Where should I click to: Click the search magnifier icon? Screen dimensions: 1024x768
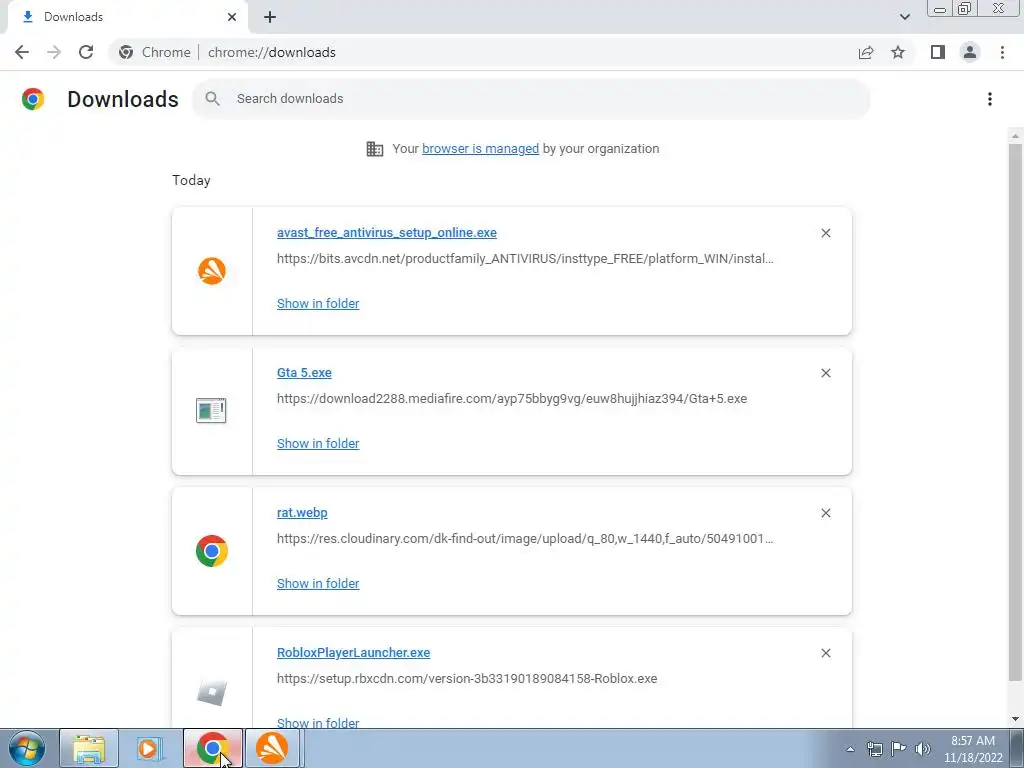212,99
